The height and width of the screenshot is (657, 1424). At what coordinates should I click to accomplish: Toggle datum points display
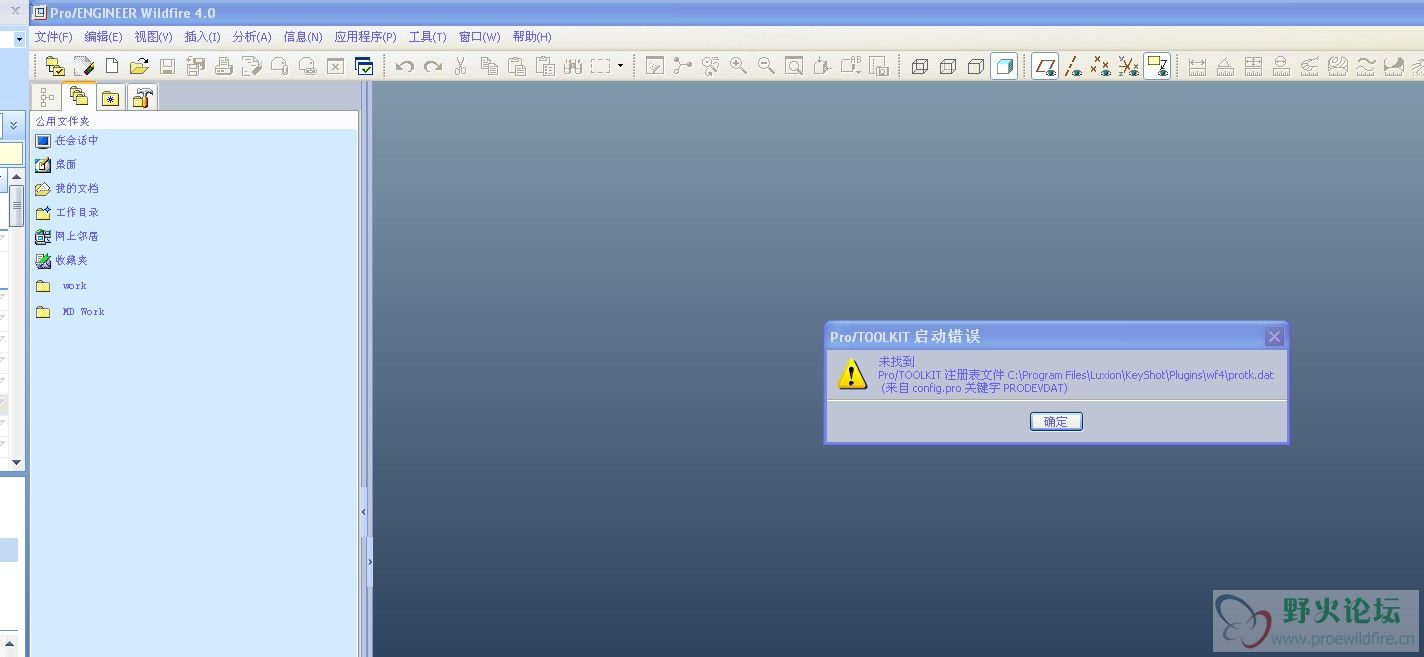pos(1101,67)
